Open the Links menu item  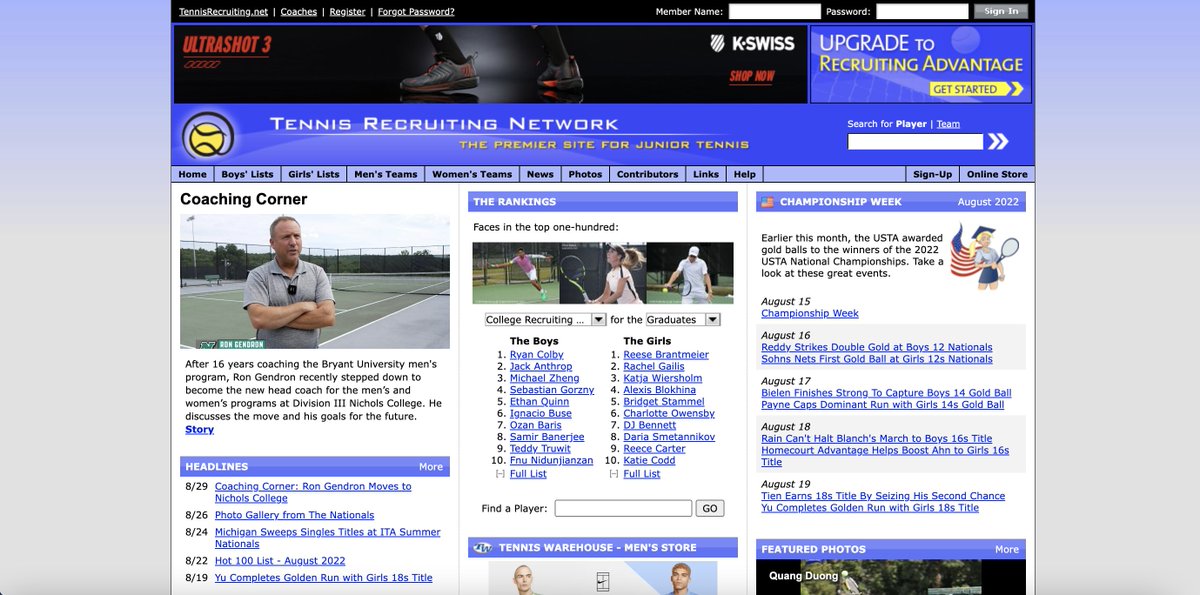pos(706,174)
